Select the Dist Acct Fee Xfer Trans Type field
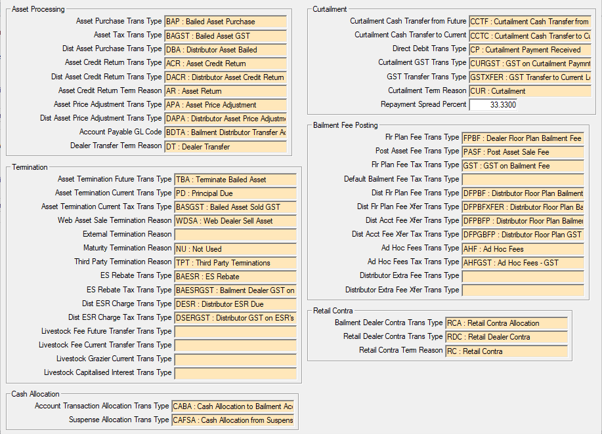Screen dimensions: 602x434 (523, 221)
